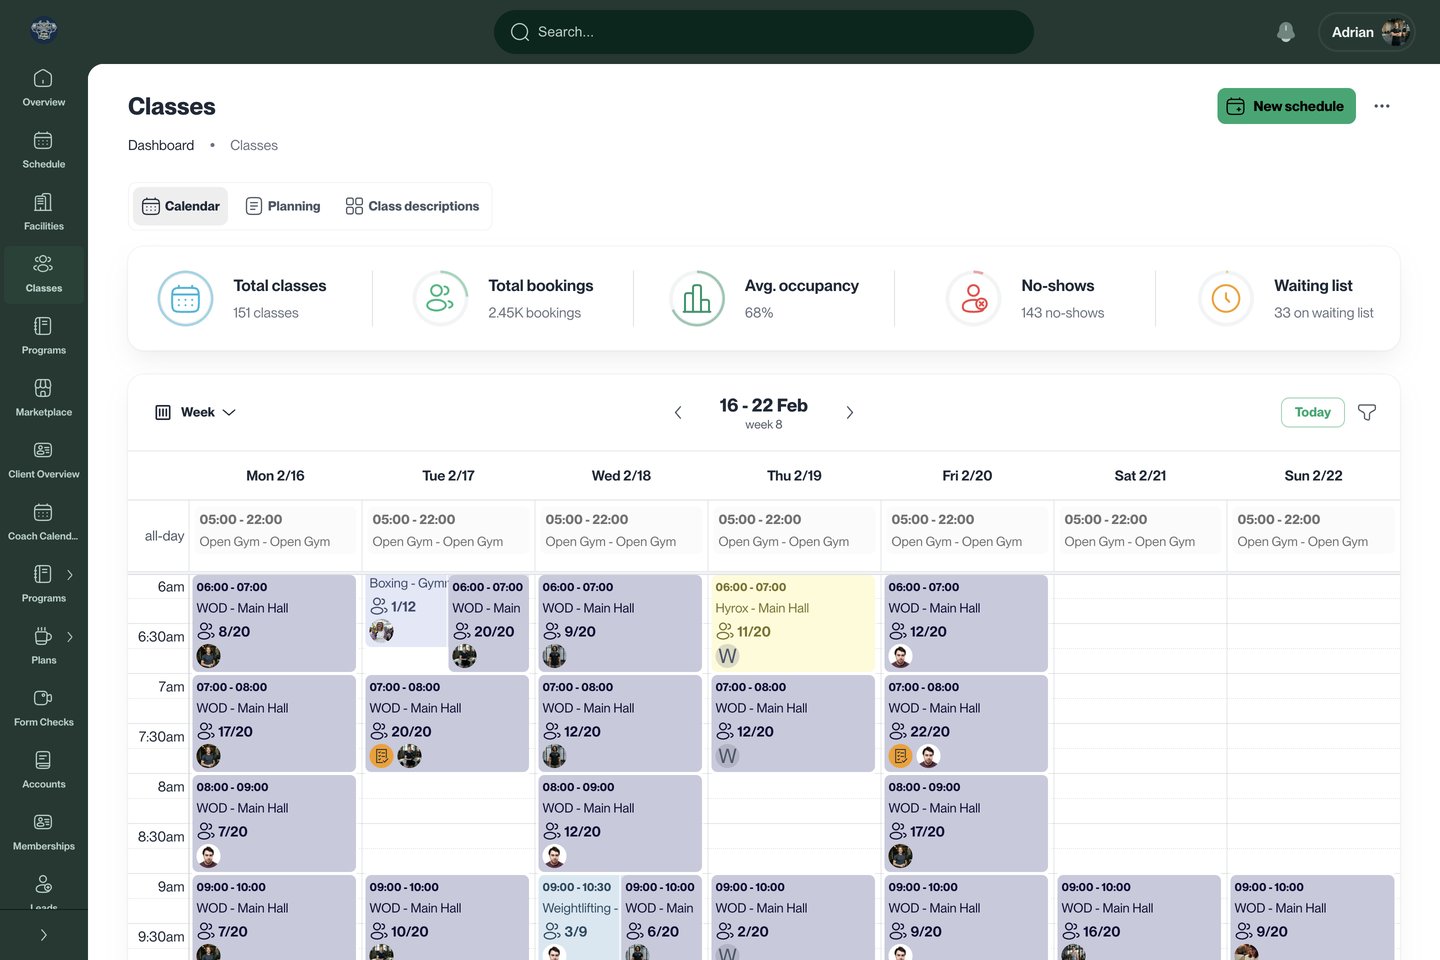Open the Week view dropdown
Screen dimensions: 1440x960
196,412
